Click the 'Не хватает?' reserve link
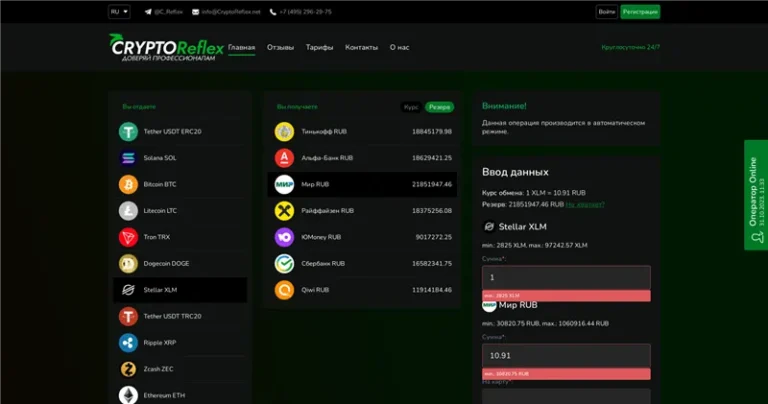This screenshot has height=404, width=768. [585, 204]
